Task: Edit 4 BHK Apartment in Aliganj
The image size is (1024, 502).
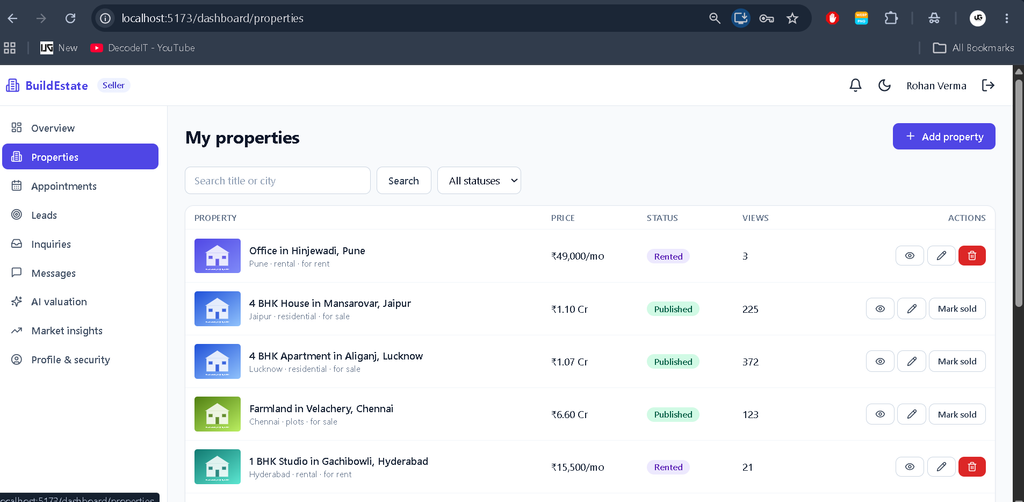Action: 912,361
